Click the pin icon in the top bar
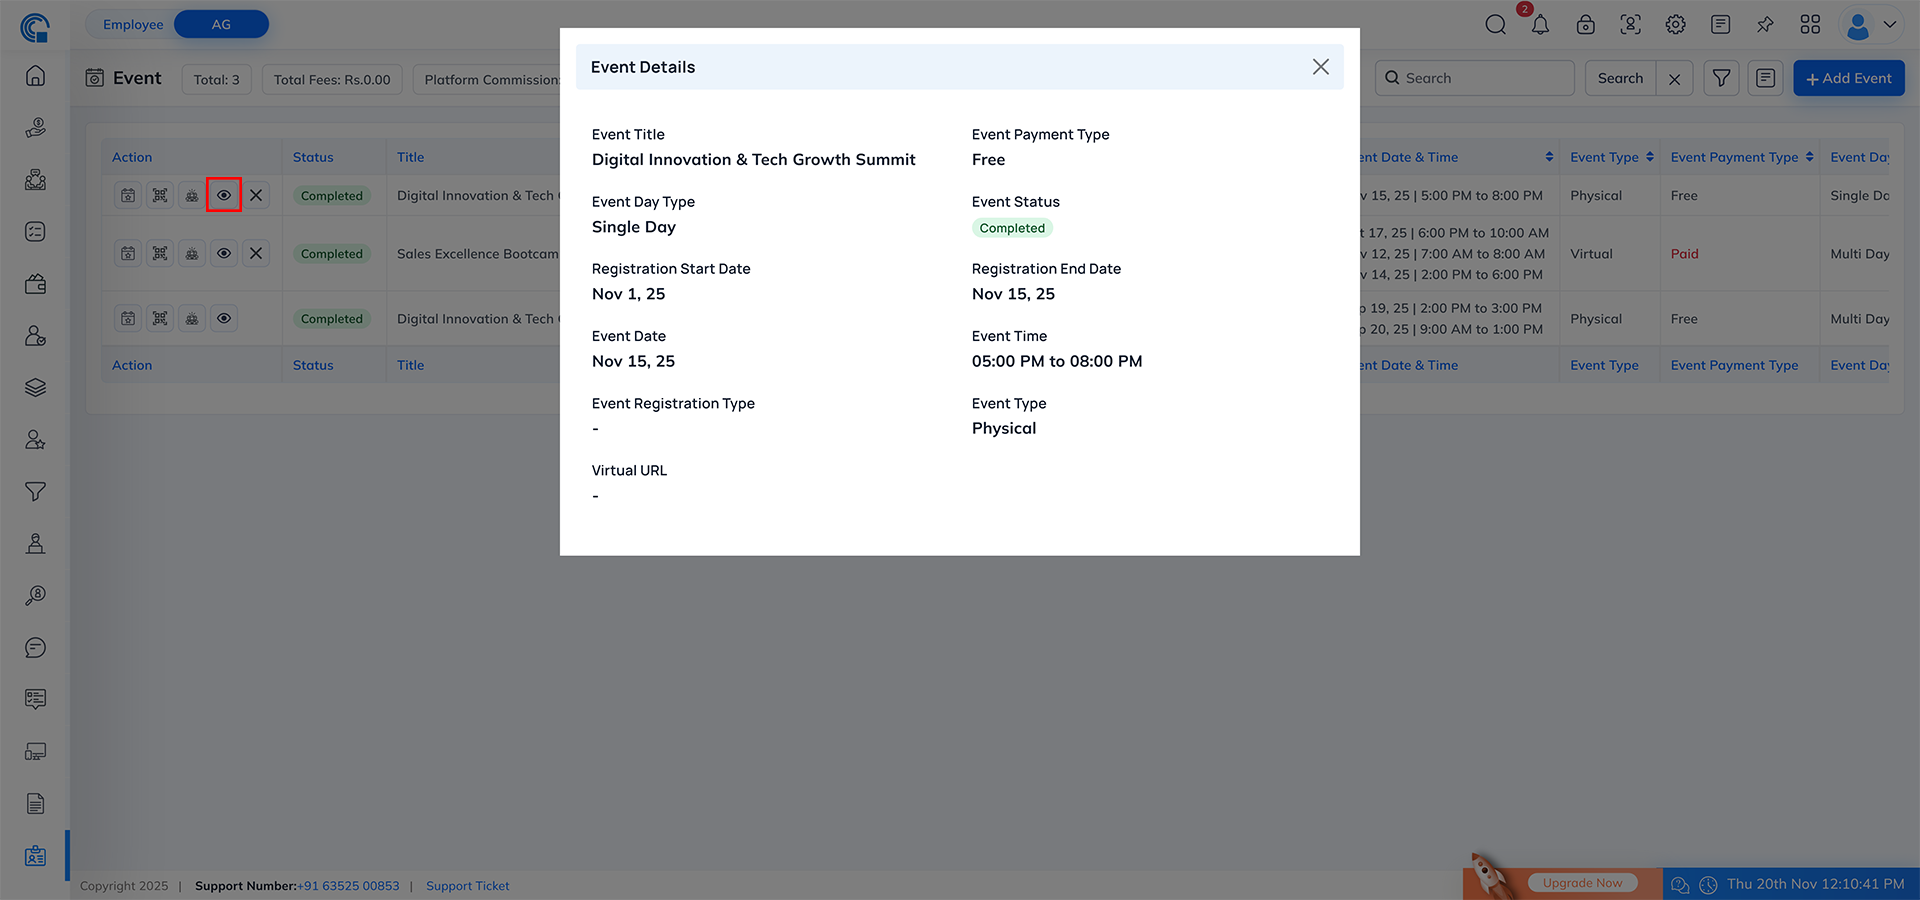This screenshot has height=900, width=1920. pyautogui.click(x=1765, y=24)
